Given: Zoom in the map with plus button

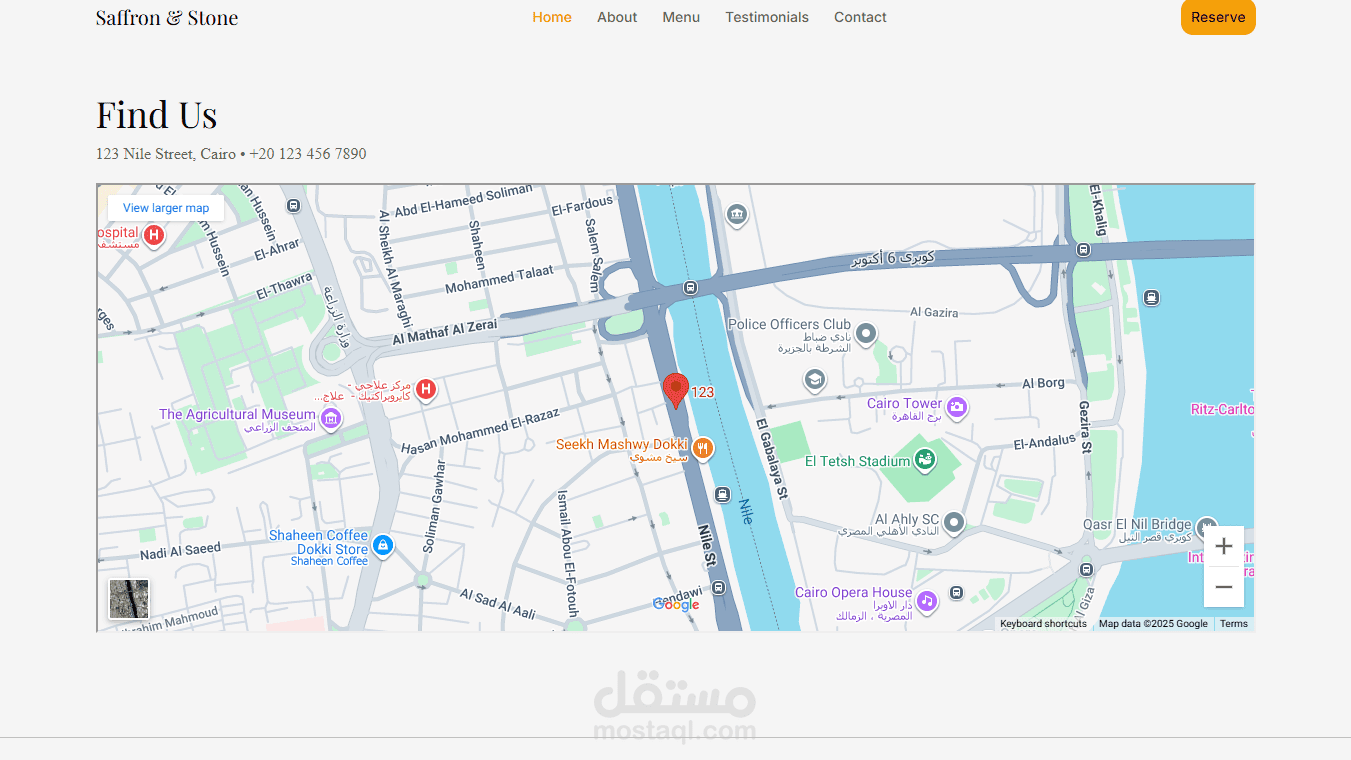Looking at the screenshot, I should click(x=1223, y=546).
